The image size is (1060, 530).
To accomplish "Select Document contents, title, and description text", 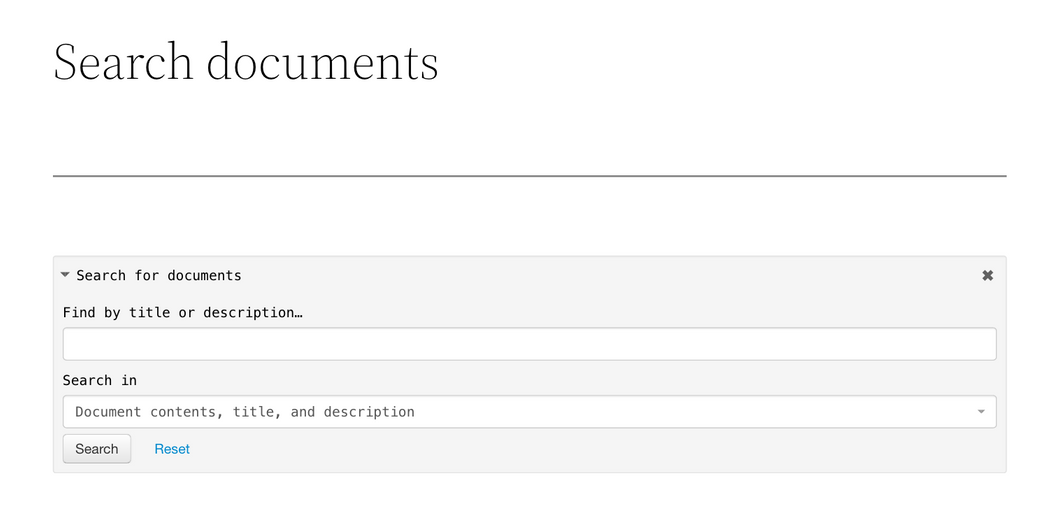I will tap(245, 412).
